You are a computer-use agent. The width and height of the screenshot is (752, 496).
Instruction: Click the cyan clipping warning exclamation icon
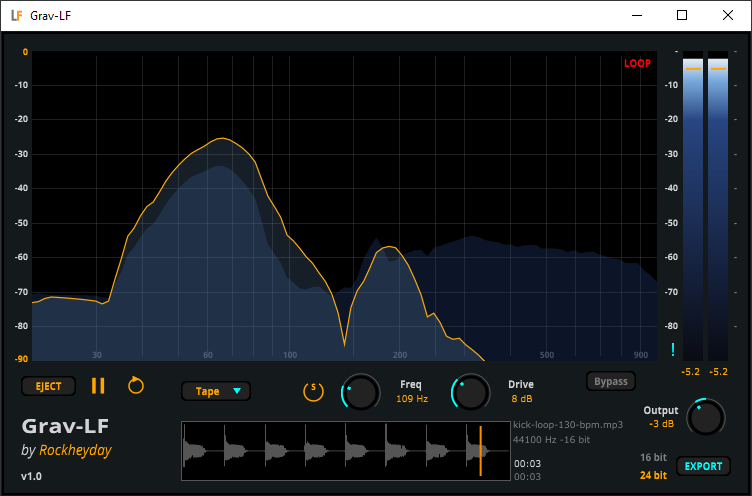(673, 350)
